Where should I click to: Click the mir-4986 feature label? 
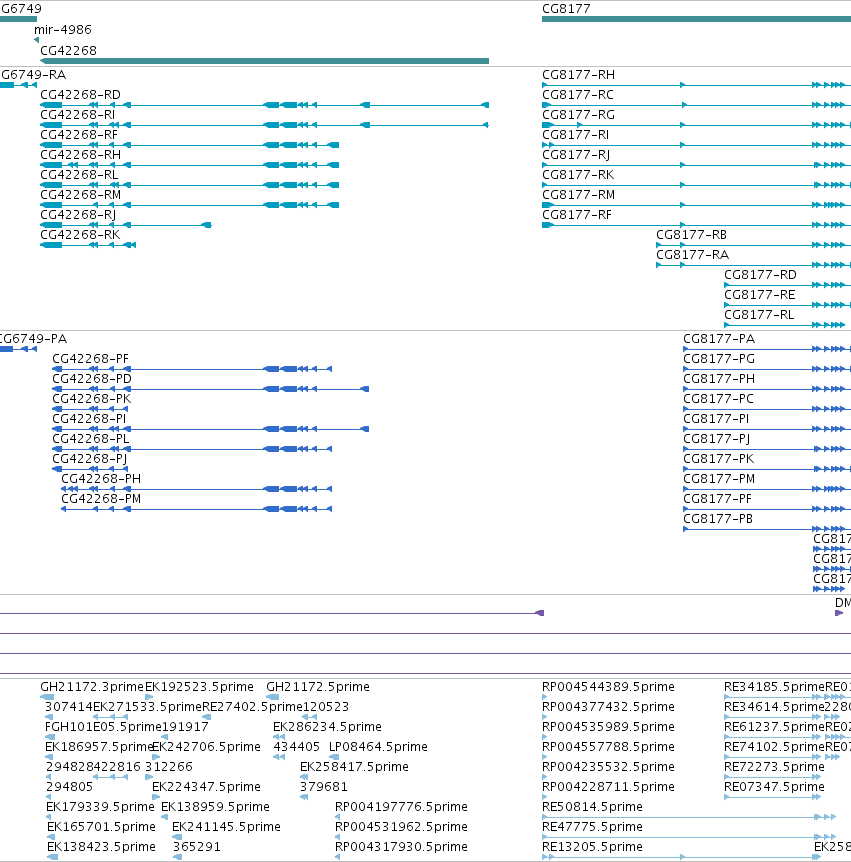point(63,30)
